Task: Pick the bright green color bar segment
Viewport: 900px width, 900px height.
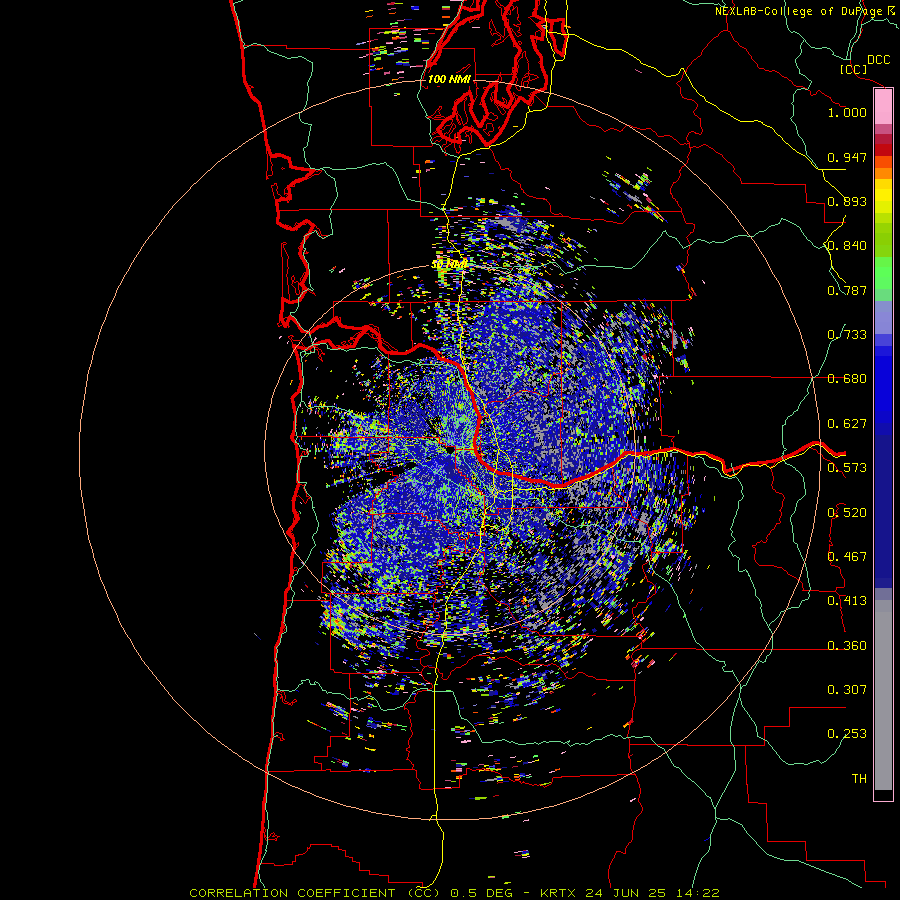Action: (x=883, y=273)
